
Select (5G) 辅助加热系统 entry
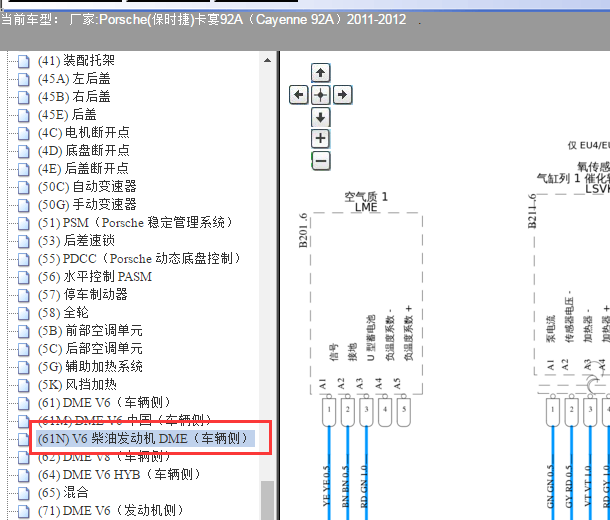(x=90, y=367)
